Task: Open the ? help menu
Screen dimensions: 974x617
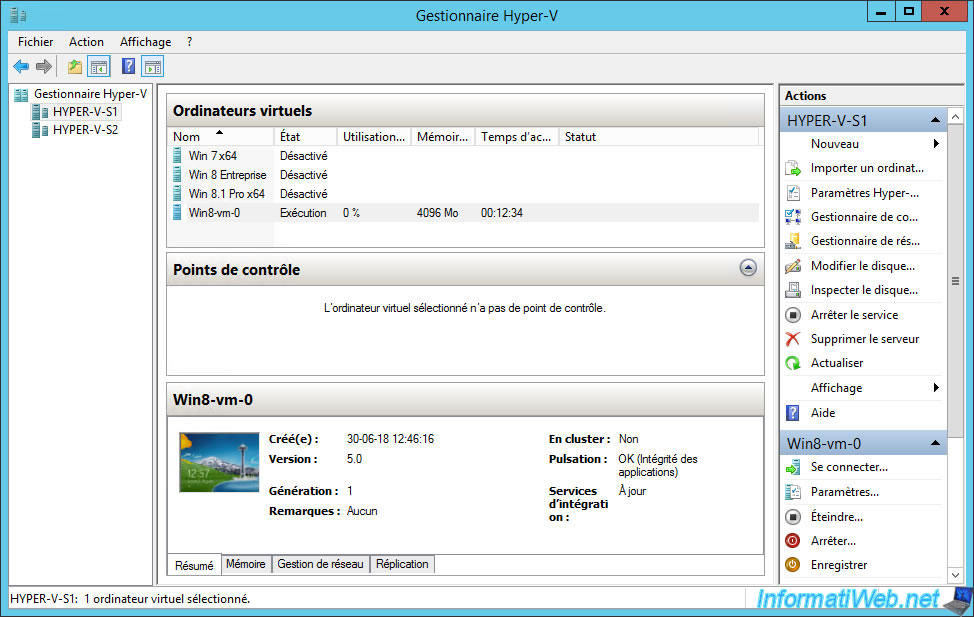Action: point(189,42)
